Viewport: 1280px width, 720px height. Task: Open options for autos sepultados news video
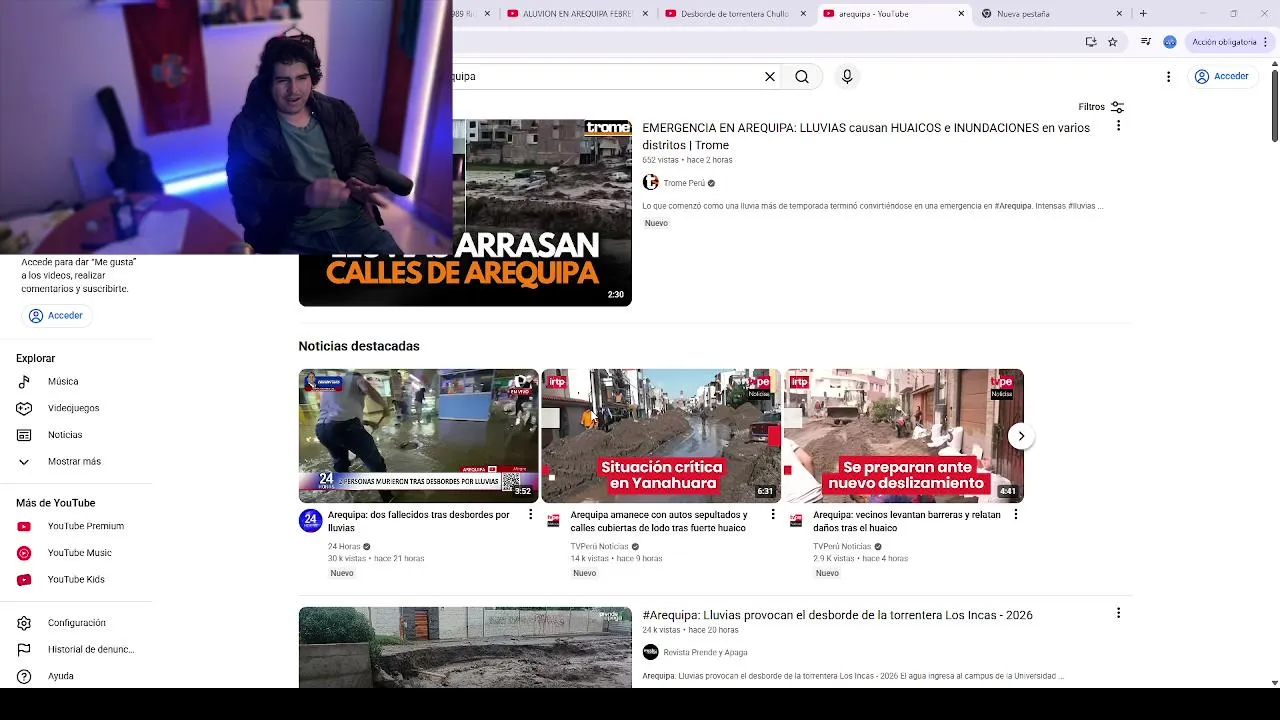[773, 514]
